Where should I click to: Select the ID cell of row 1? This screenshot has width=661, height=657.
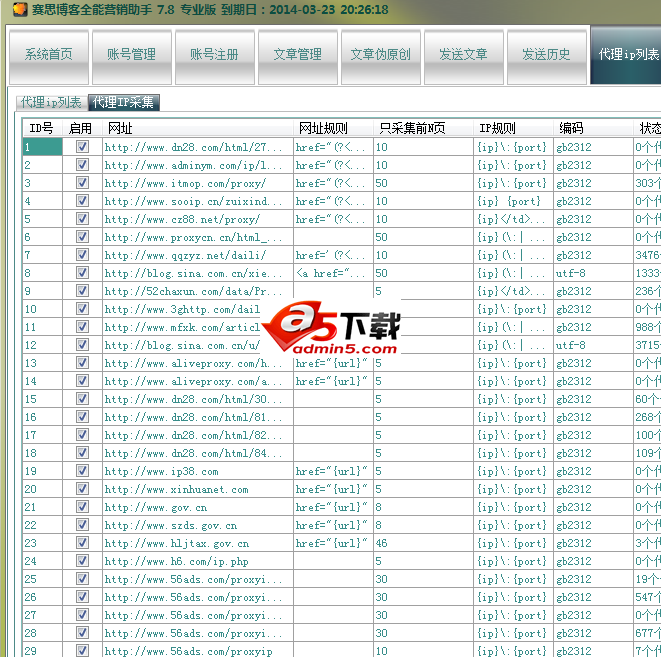[42, 147]
